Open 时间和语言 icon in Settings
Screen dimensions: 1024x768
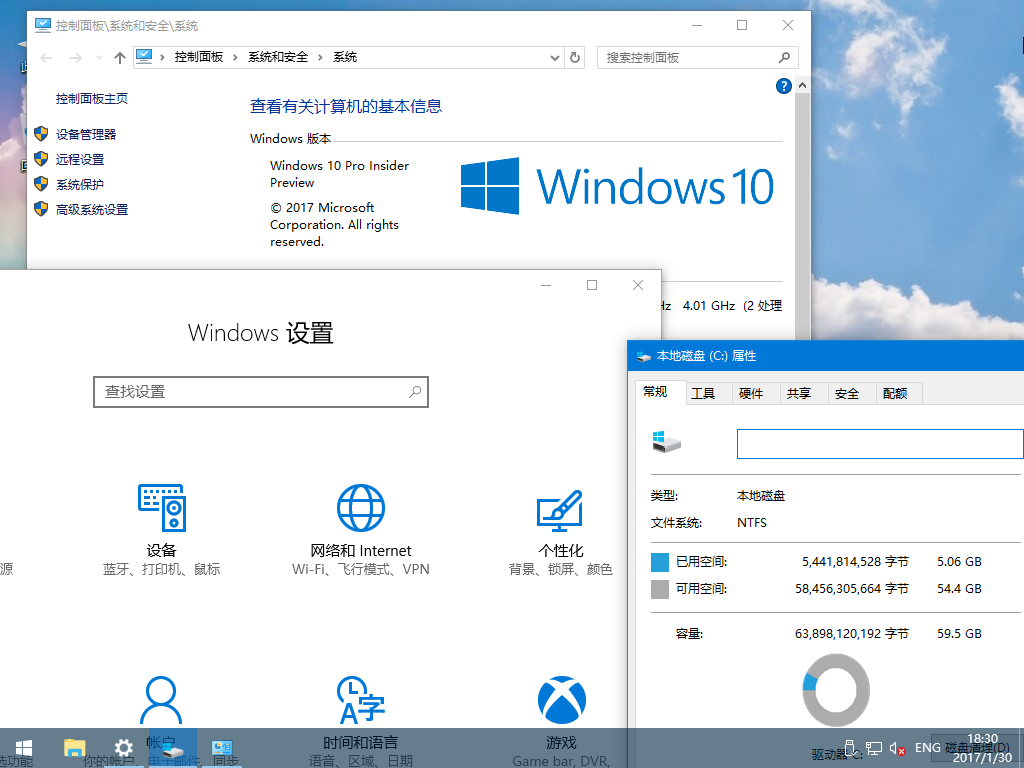click(360, 700)
